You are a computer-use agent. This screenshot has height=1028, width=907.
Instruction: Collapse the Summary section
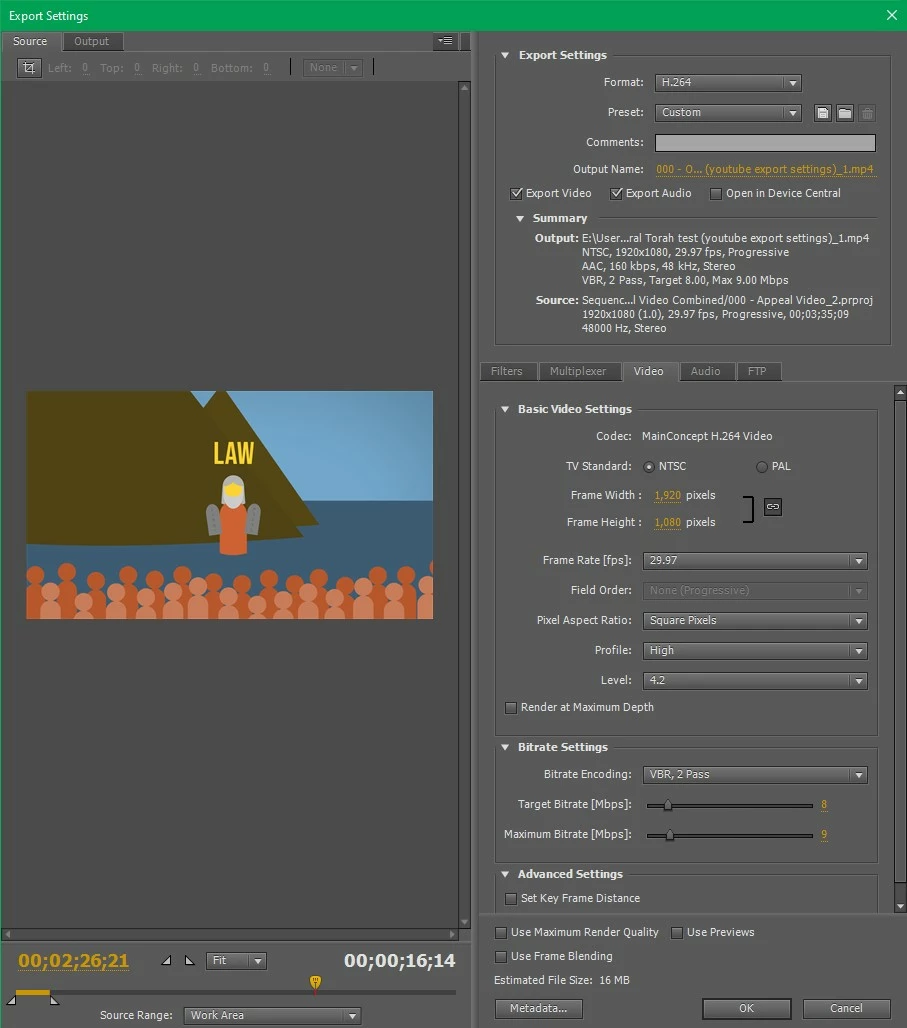tap(520, 218)
